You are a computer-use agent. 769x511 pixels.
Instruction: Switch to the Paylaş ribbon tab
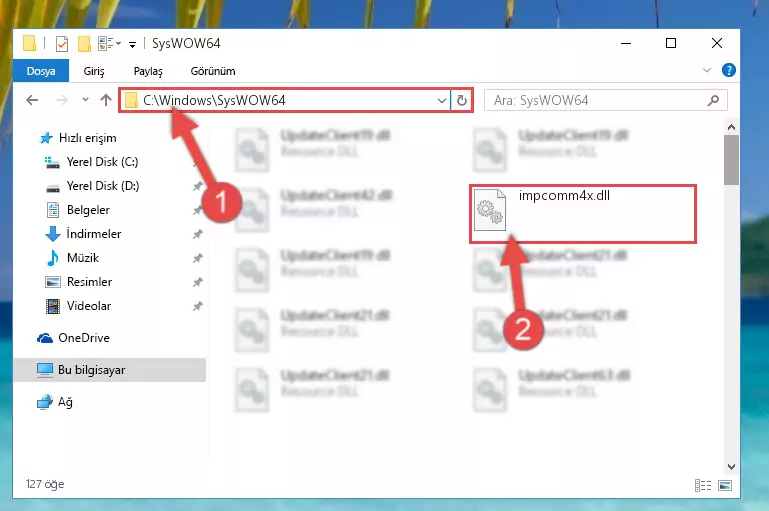148,71
